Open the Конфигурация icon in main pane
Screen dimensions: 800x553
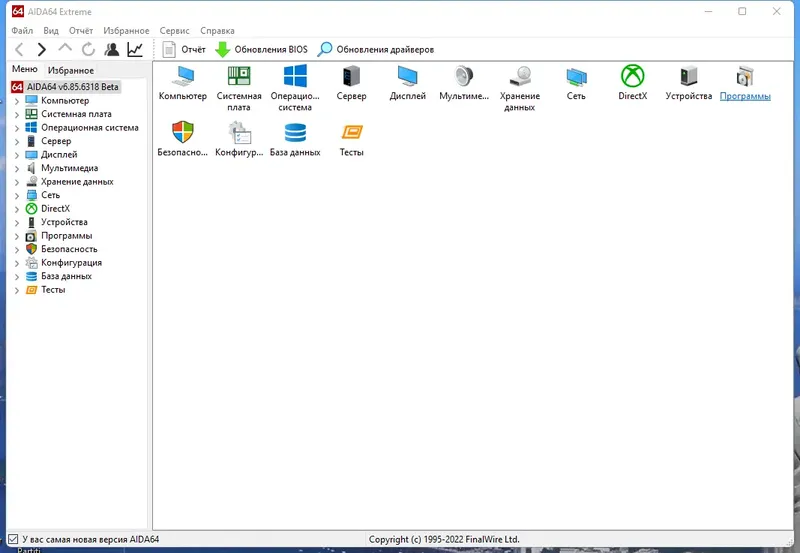tap(239, 132)
